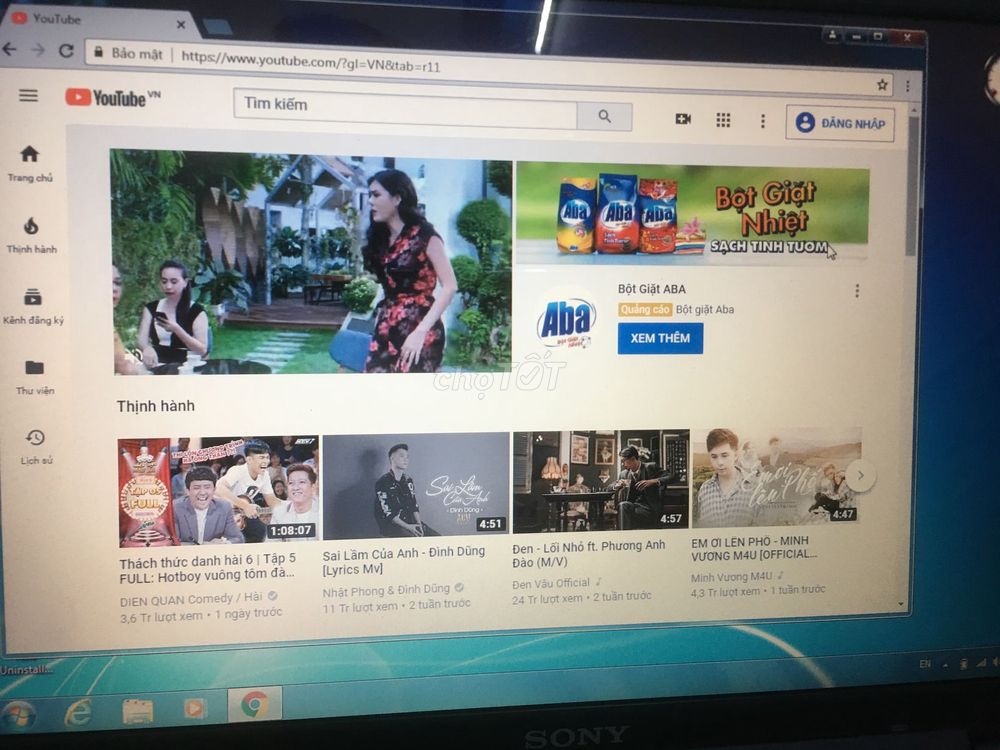This screenshot has width=1000, height=750.
Task: Open the Windows Start button
Action: click(x=18, y=713)
